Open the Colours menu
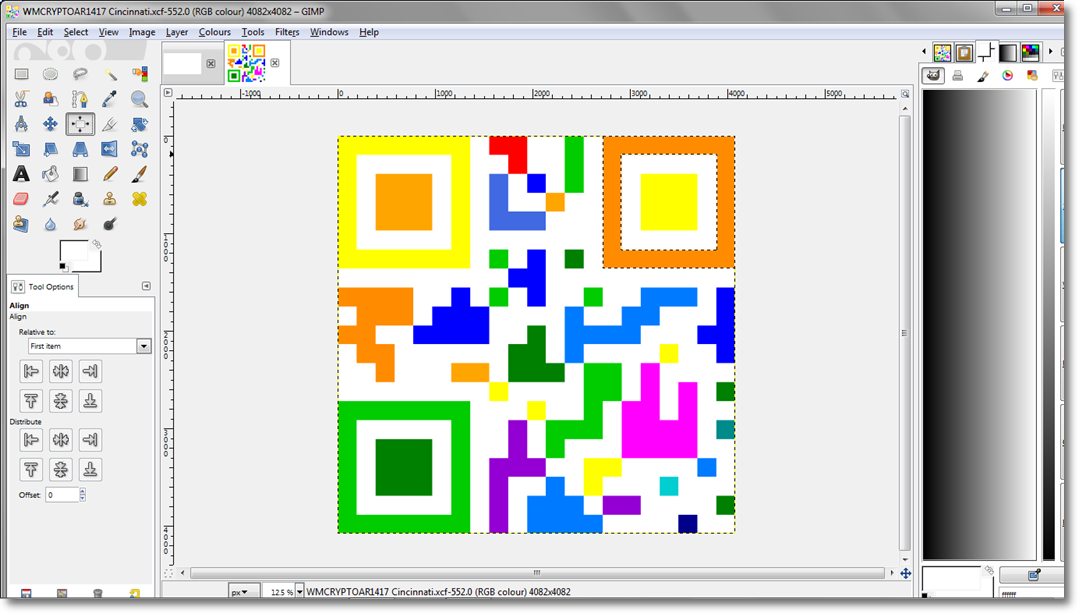1080x615 pixels. tap(215, 32)
